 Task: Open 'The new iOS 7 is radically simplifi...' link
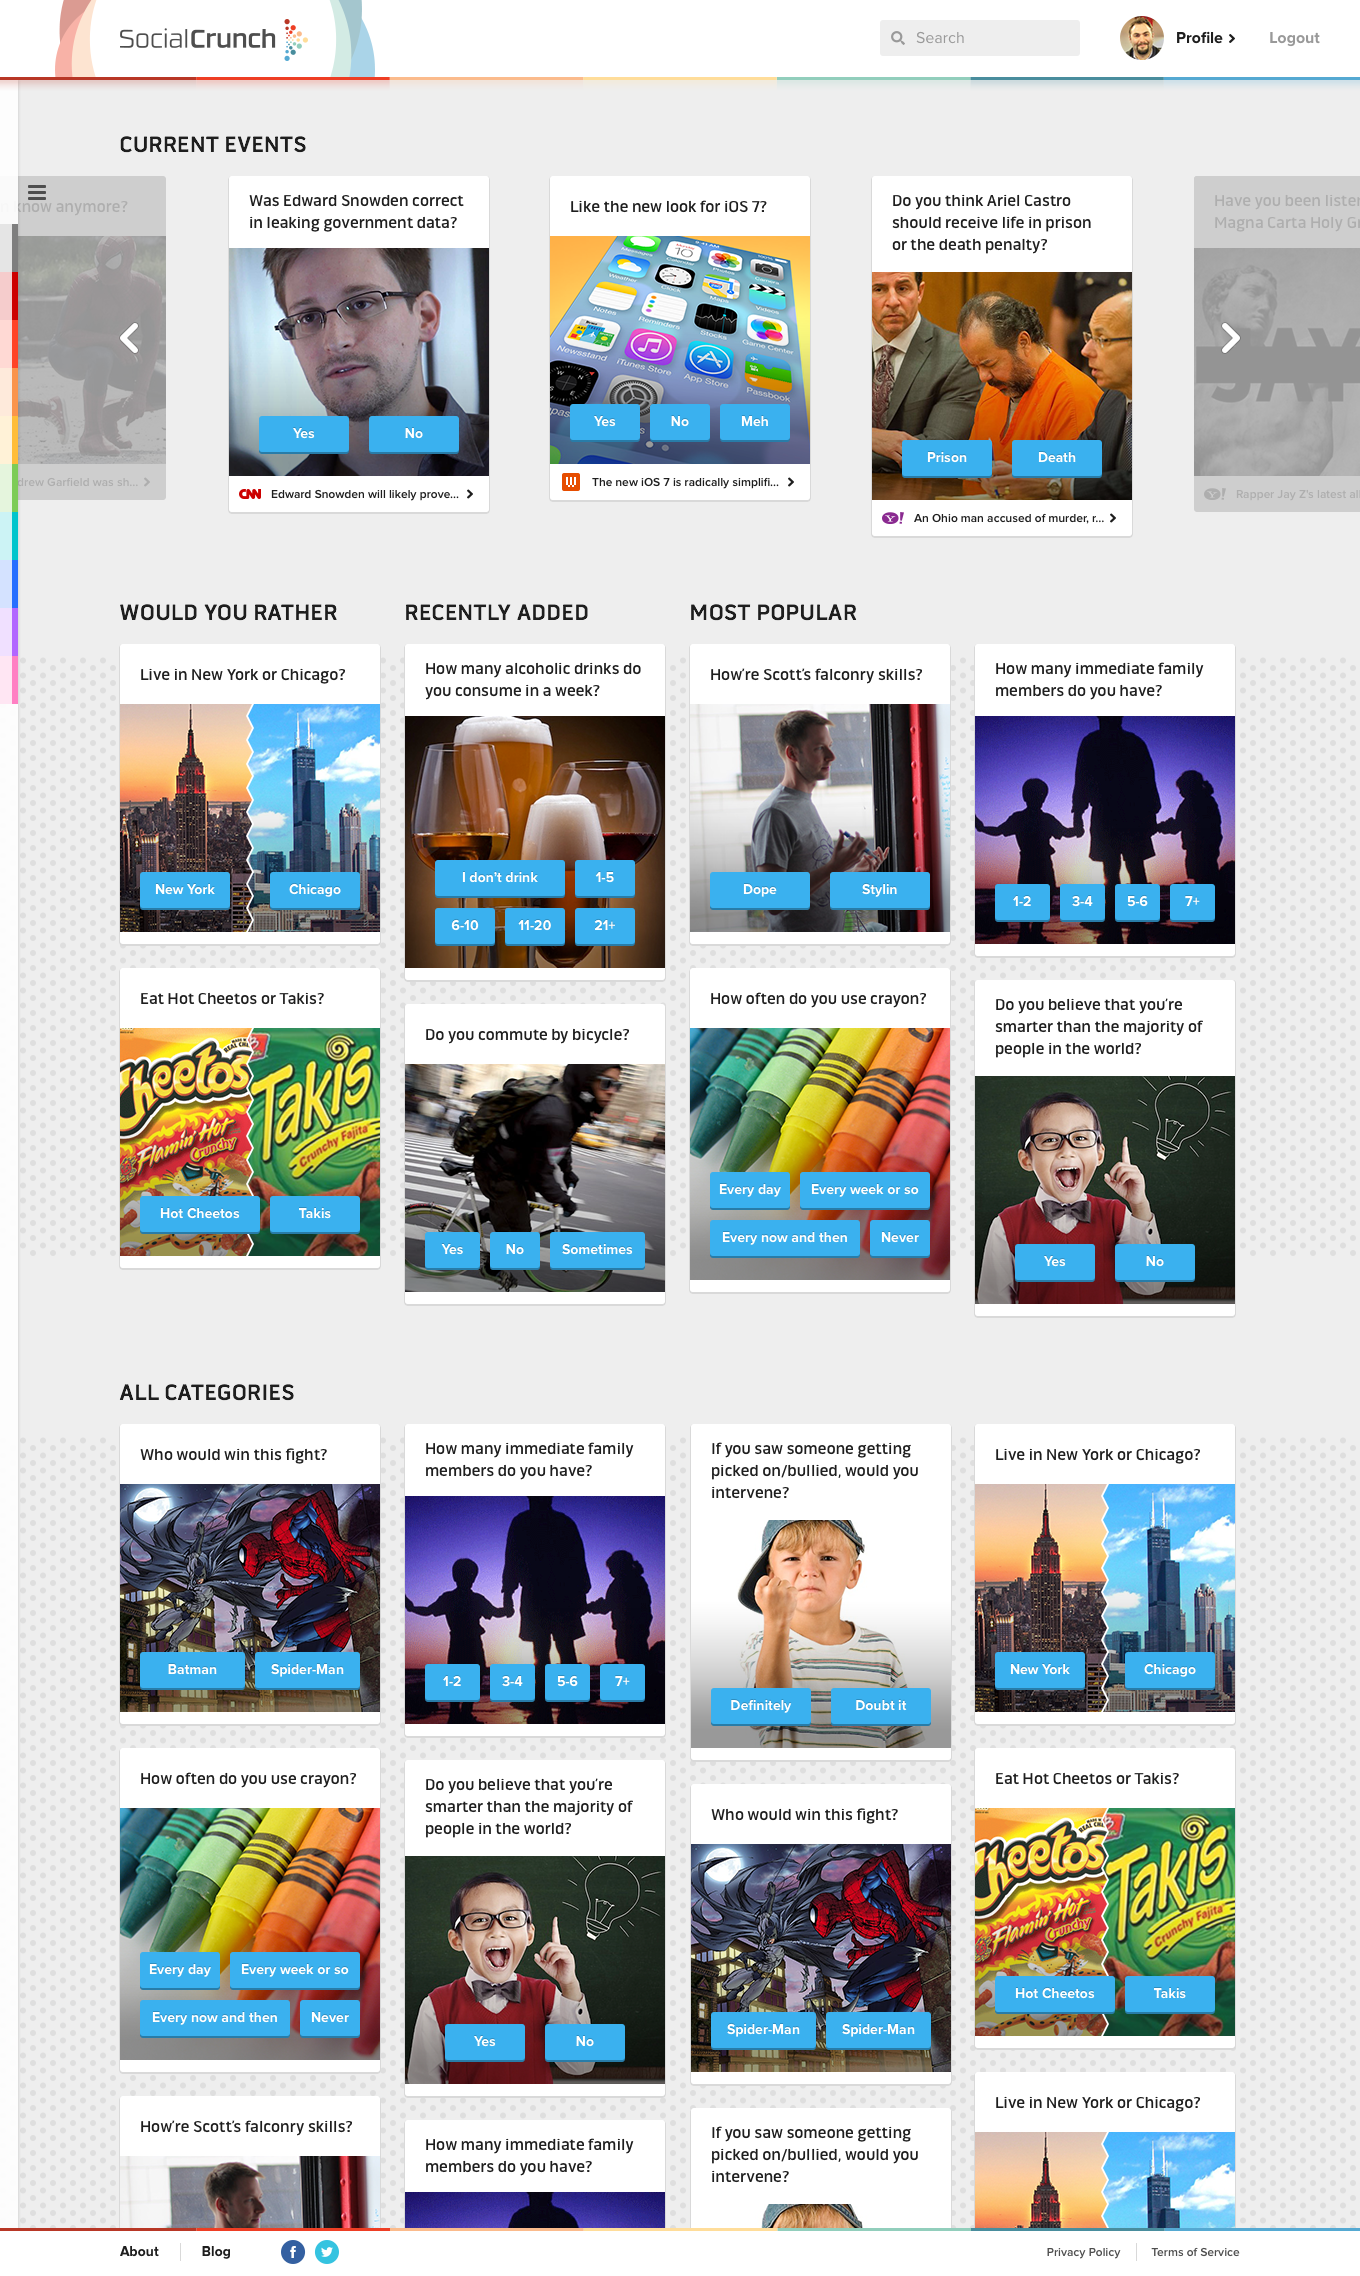pyautogui.click(x=685, y=482)
